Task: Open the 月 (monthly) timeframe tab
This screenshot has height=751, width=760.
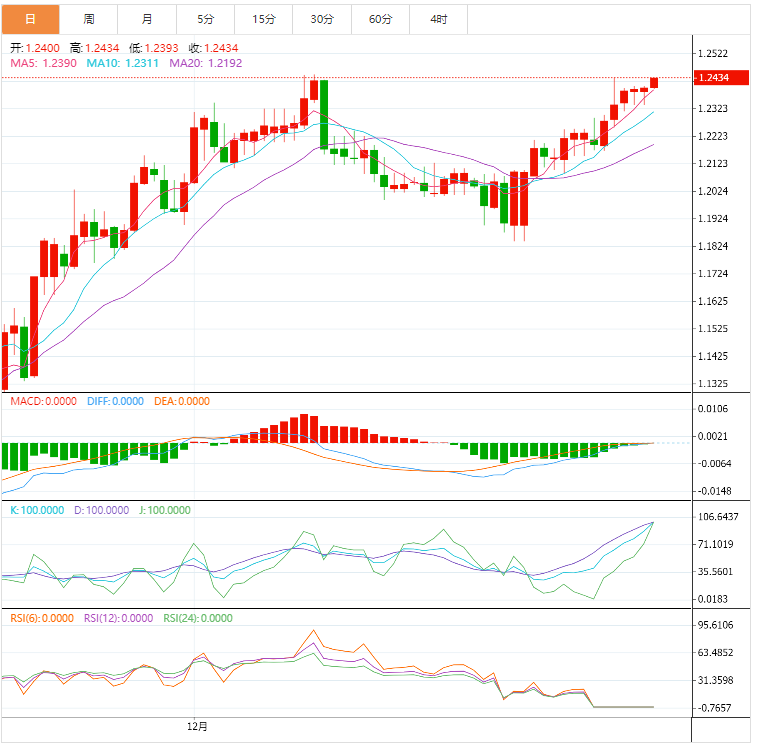Action: click(x=147, y=19)
